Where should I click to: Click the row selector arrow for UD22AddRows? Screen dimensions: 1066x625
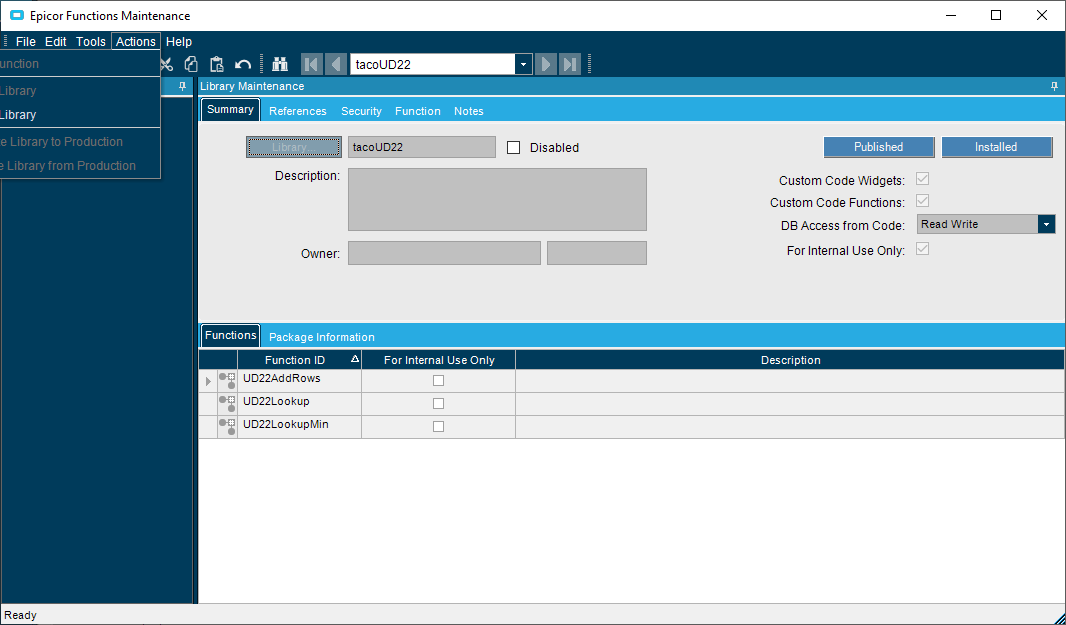(208, 382)
